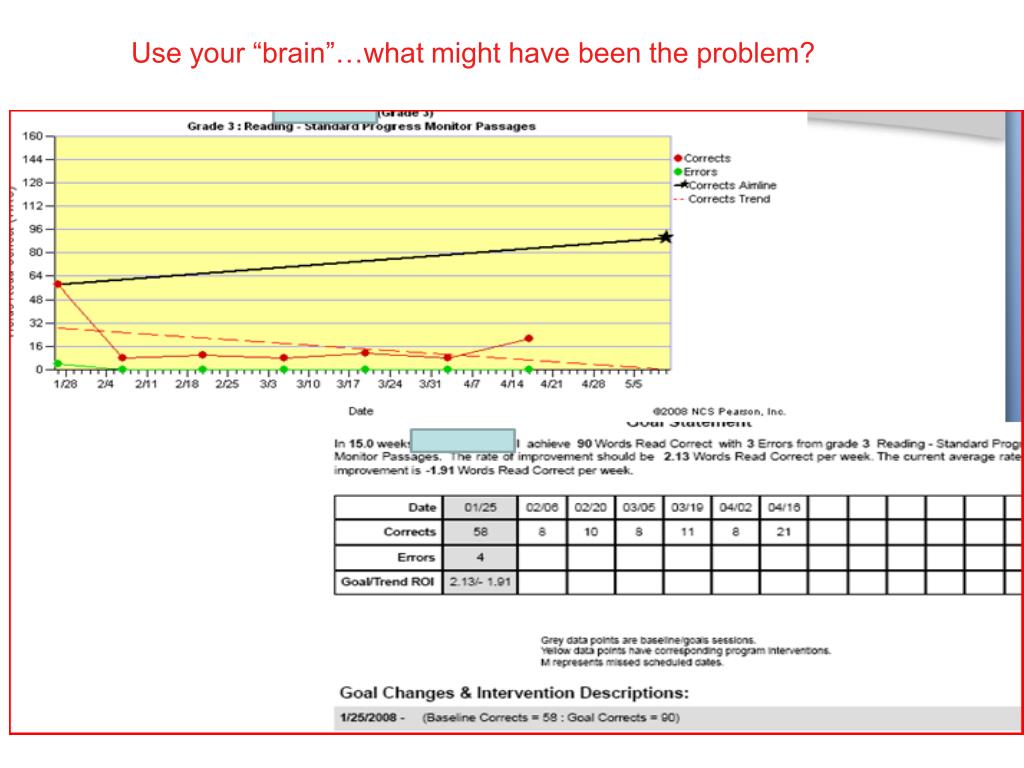
Task: Click the '1/25/2008 -' baseline entry row
Action: (x=676, y=718)
